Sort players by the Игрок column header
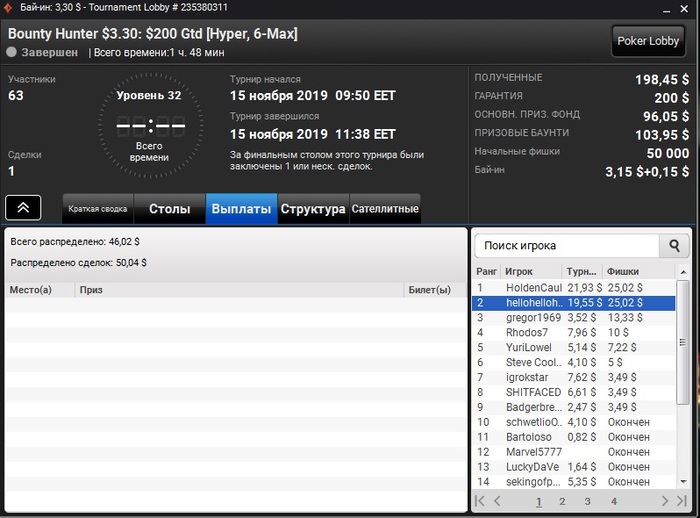Screen dimensions: 700x518 pyautogui.click(x=531, y=272)
